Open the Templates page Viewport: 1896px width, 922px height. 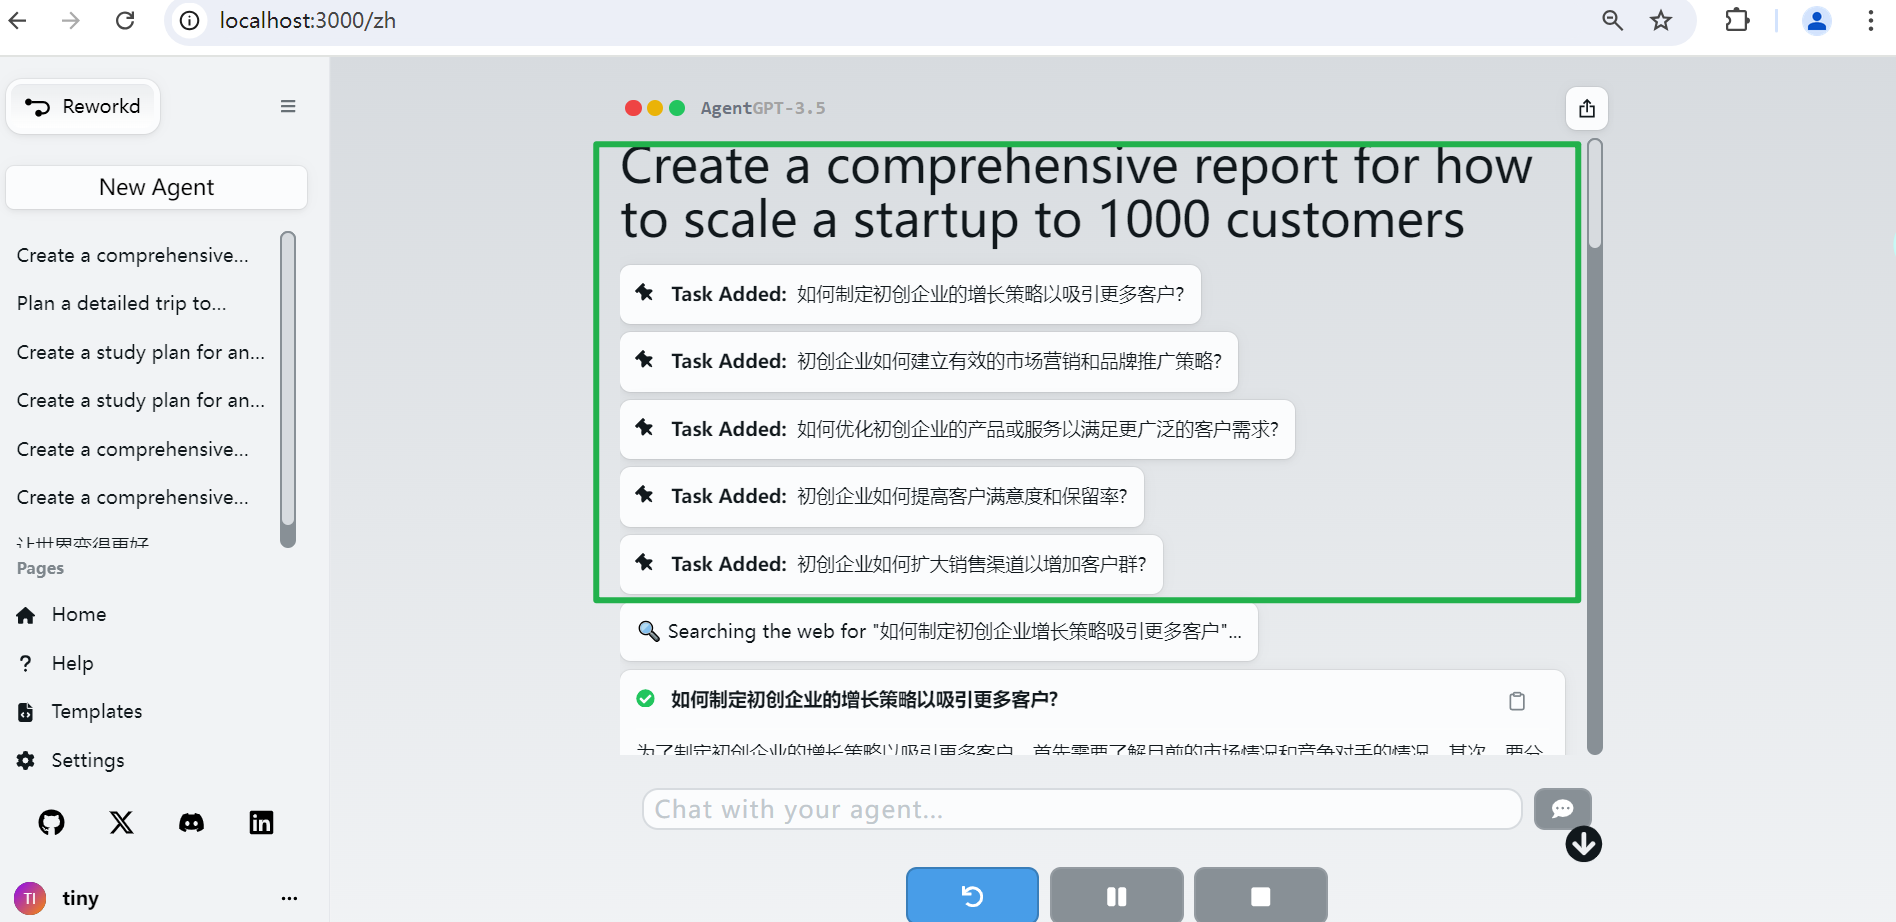point(96,712)
